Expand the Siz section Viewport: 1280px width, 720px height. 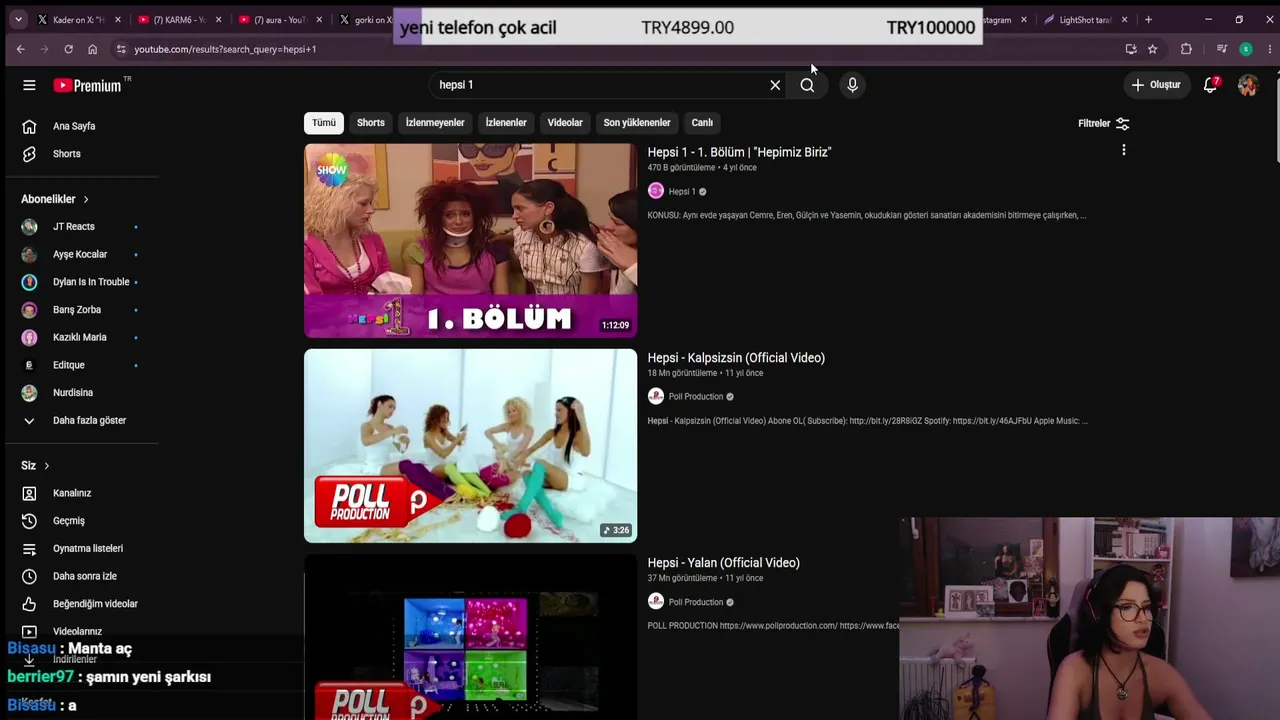point(35,465)
